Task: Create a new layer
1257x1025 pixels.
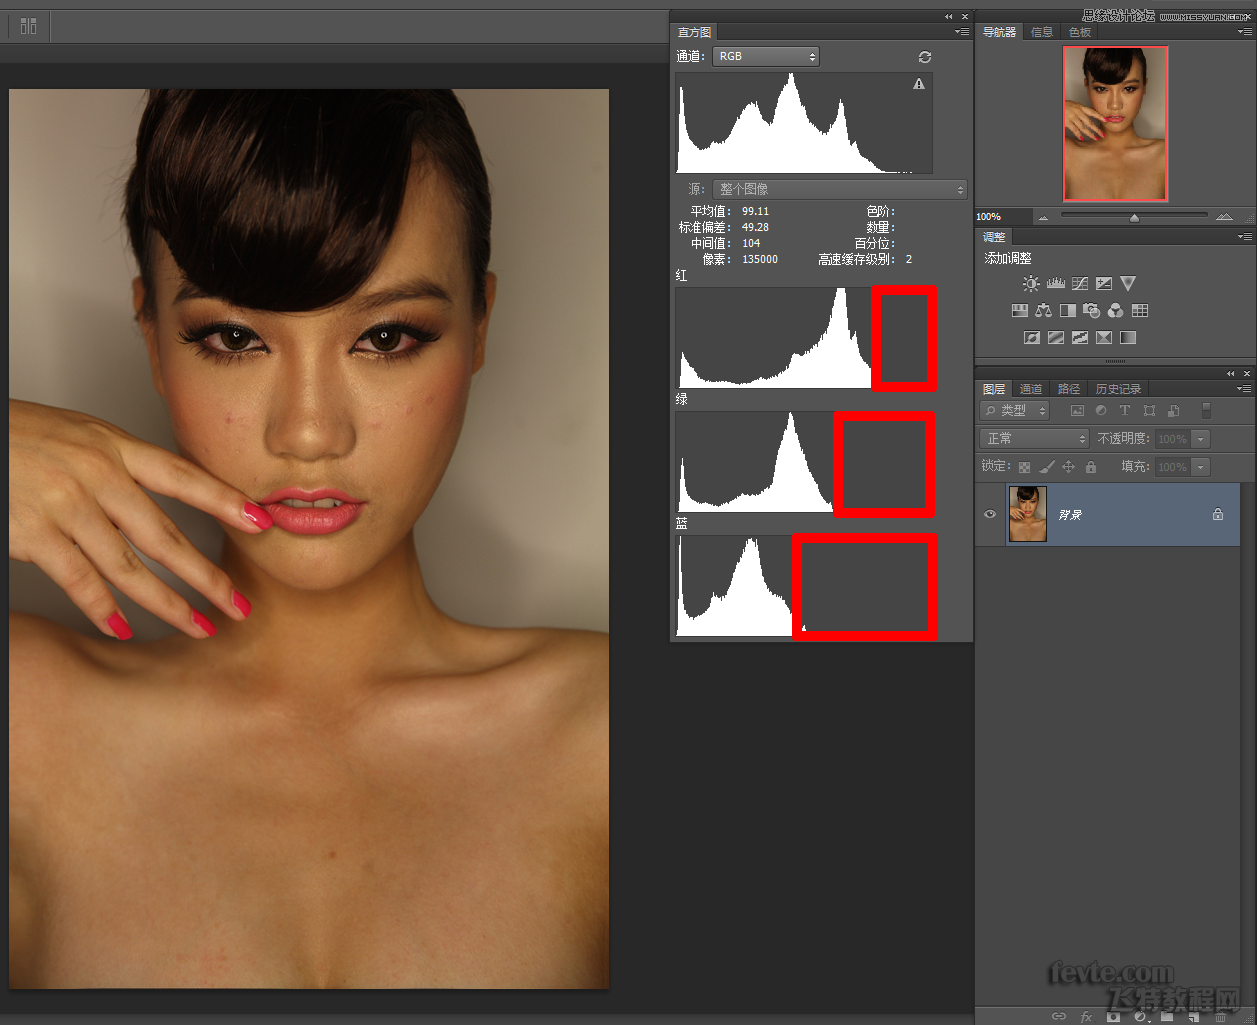Action: click(x=1193, y=1017)
